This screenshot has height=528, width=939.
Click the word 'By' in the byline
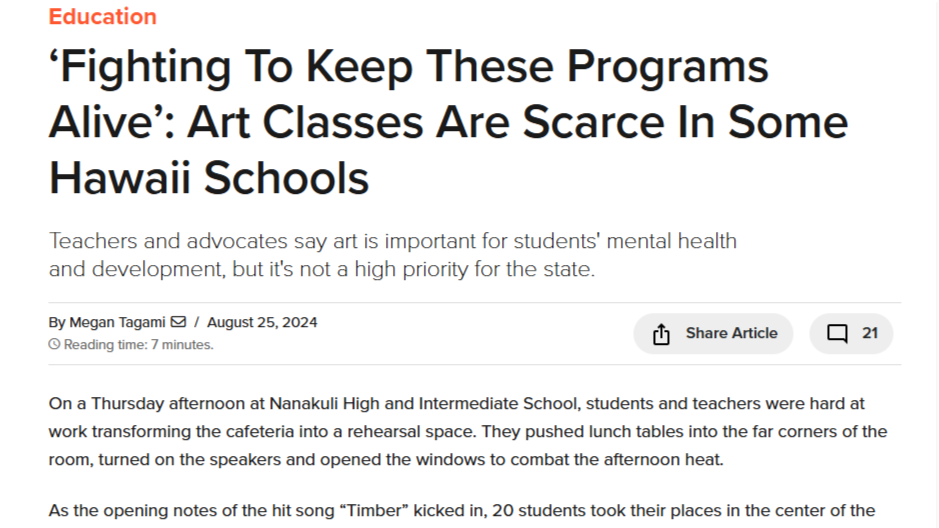point(57,323)
